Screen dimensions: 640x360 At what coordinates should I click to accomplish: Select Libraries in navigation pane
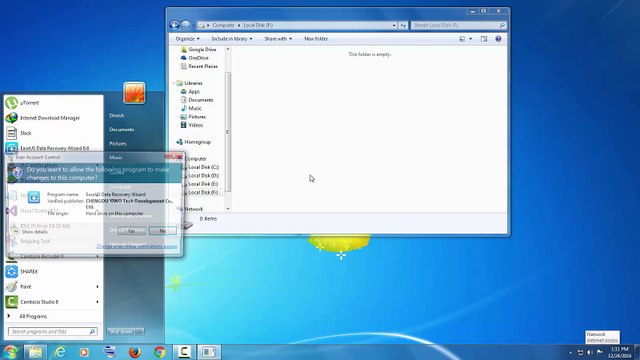click(189, 83)
